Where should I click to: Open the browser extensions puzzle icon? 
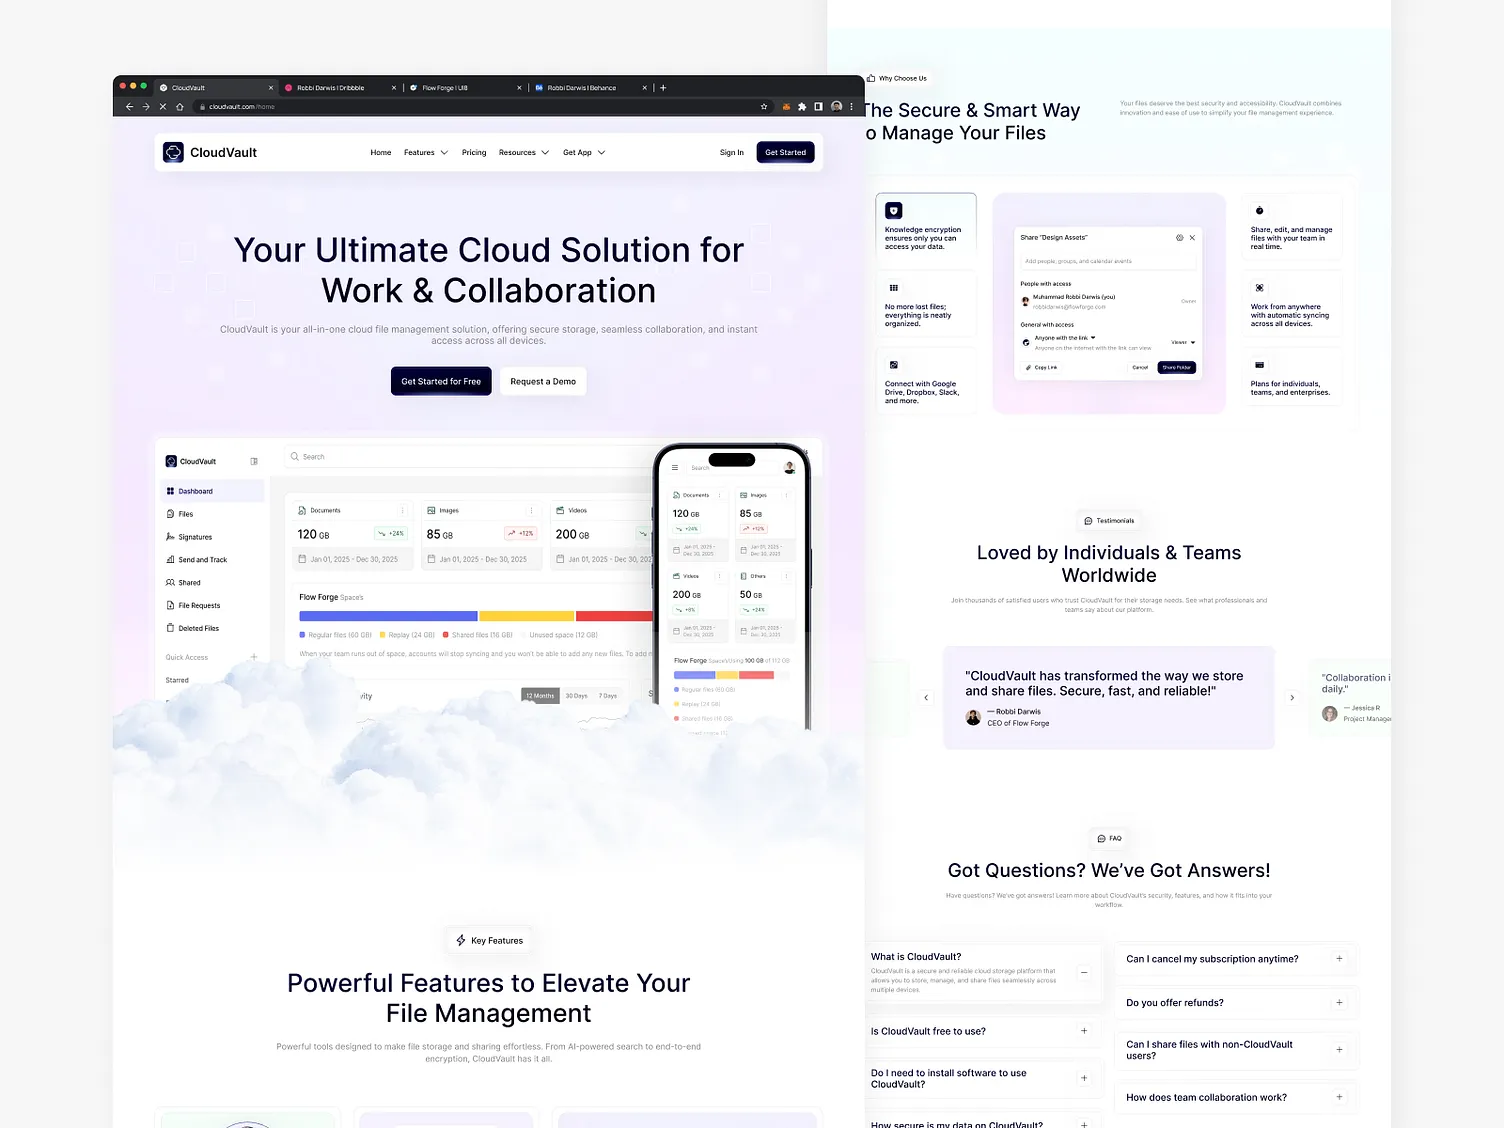802,106
